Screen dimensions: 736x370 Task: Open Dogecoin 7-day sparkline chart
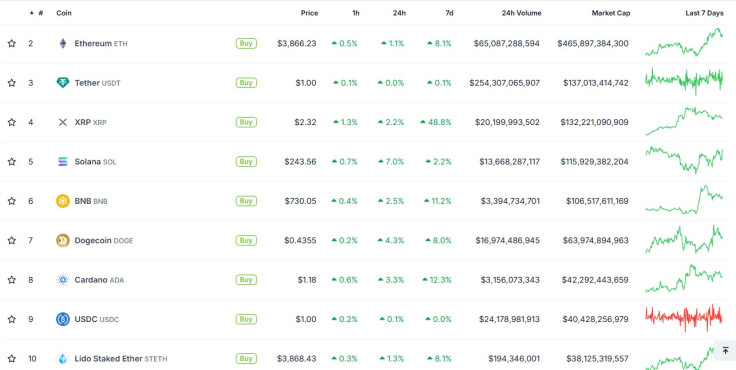684,239
